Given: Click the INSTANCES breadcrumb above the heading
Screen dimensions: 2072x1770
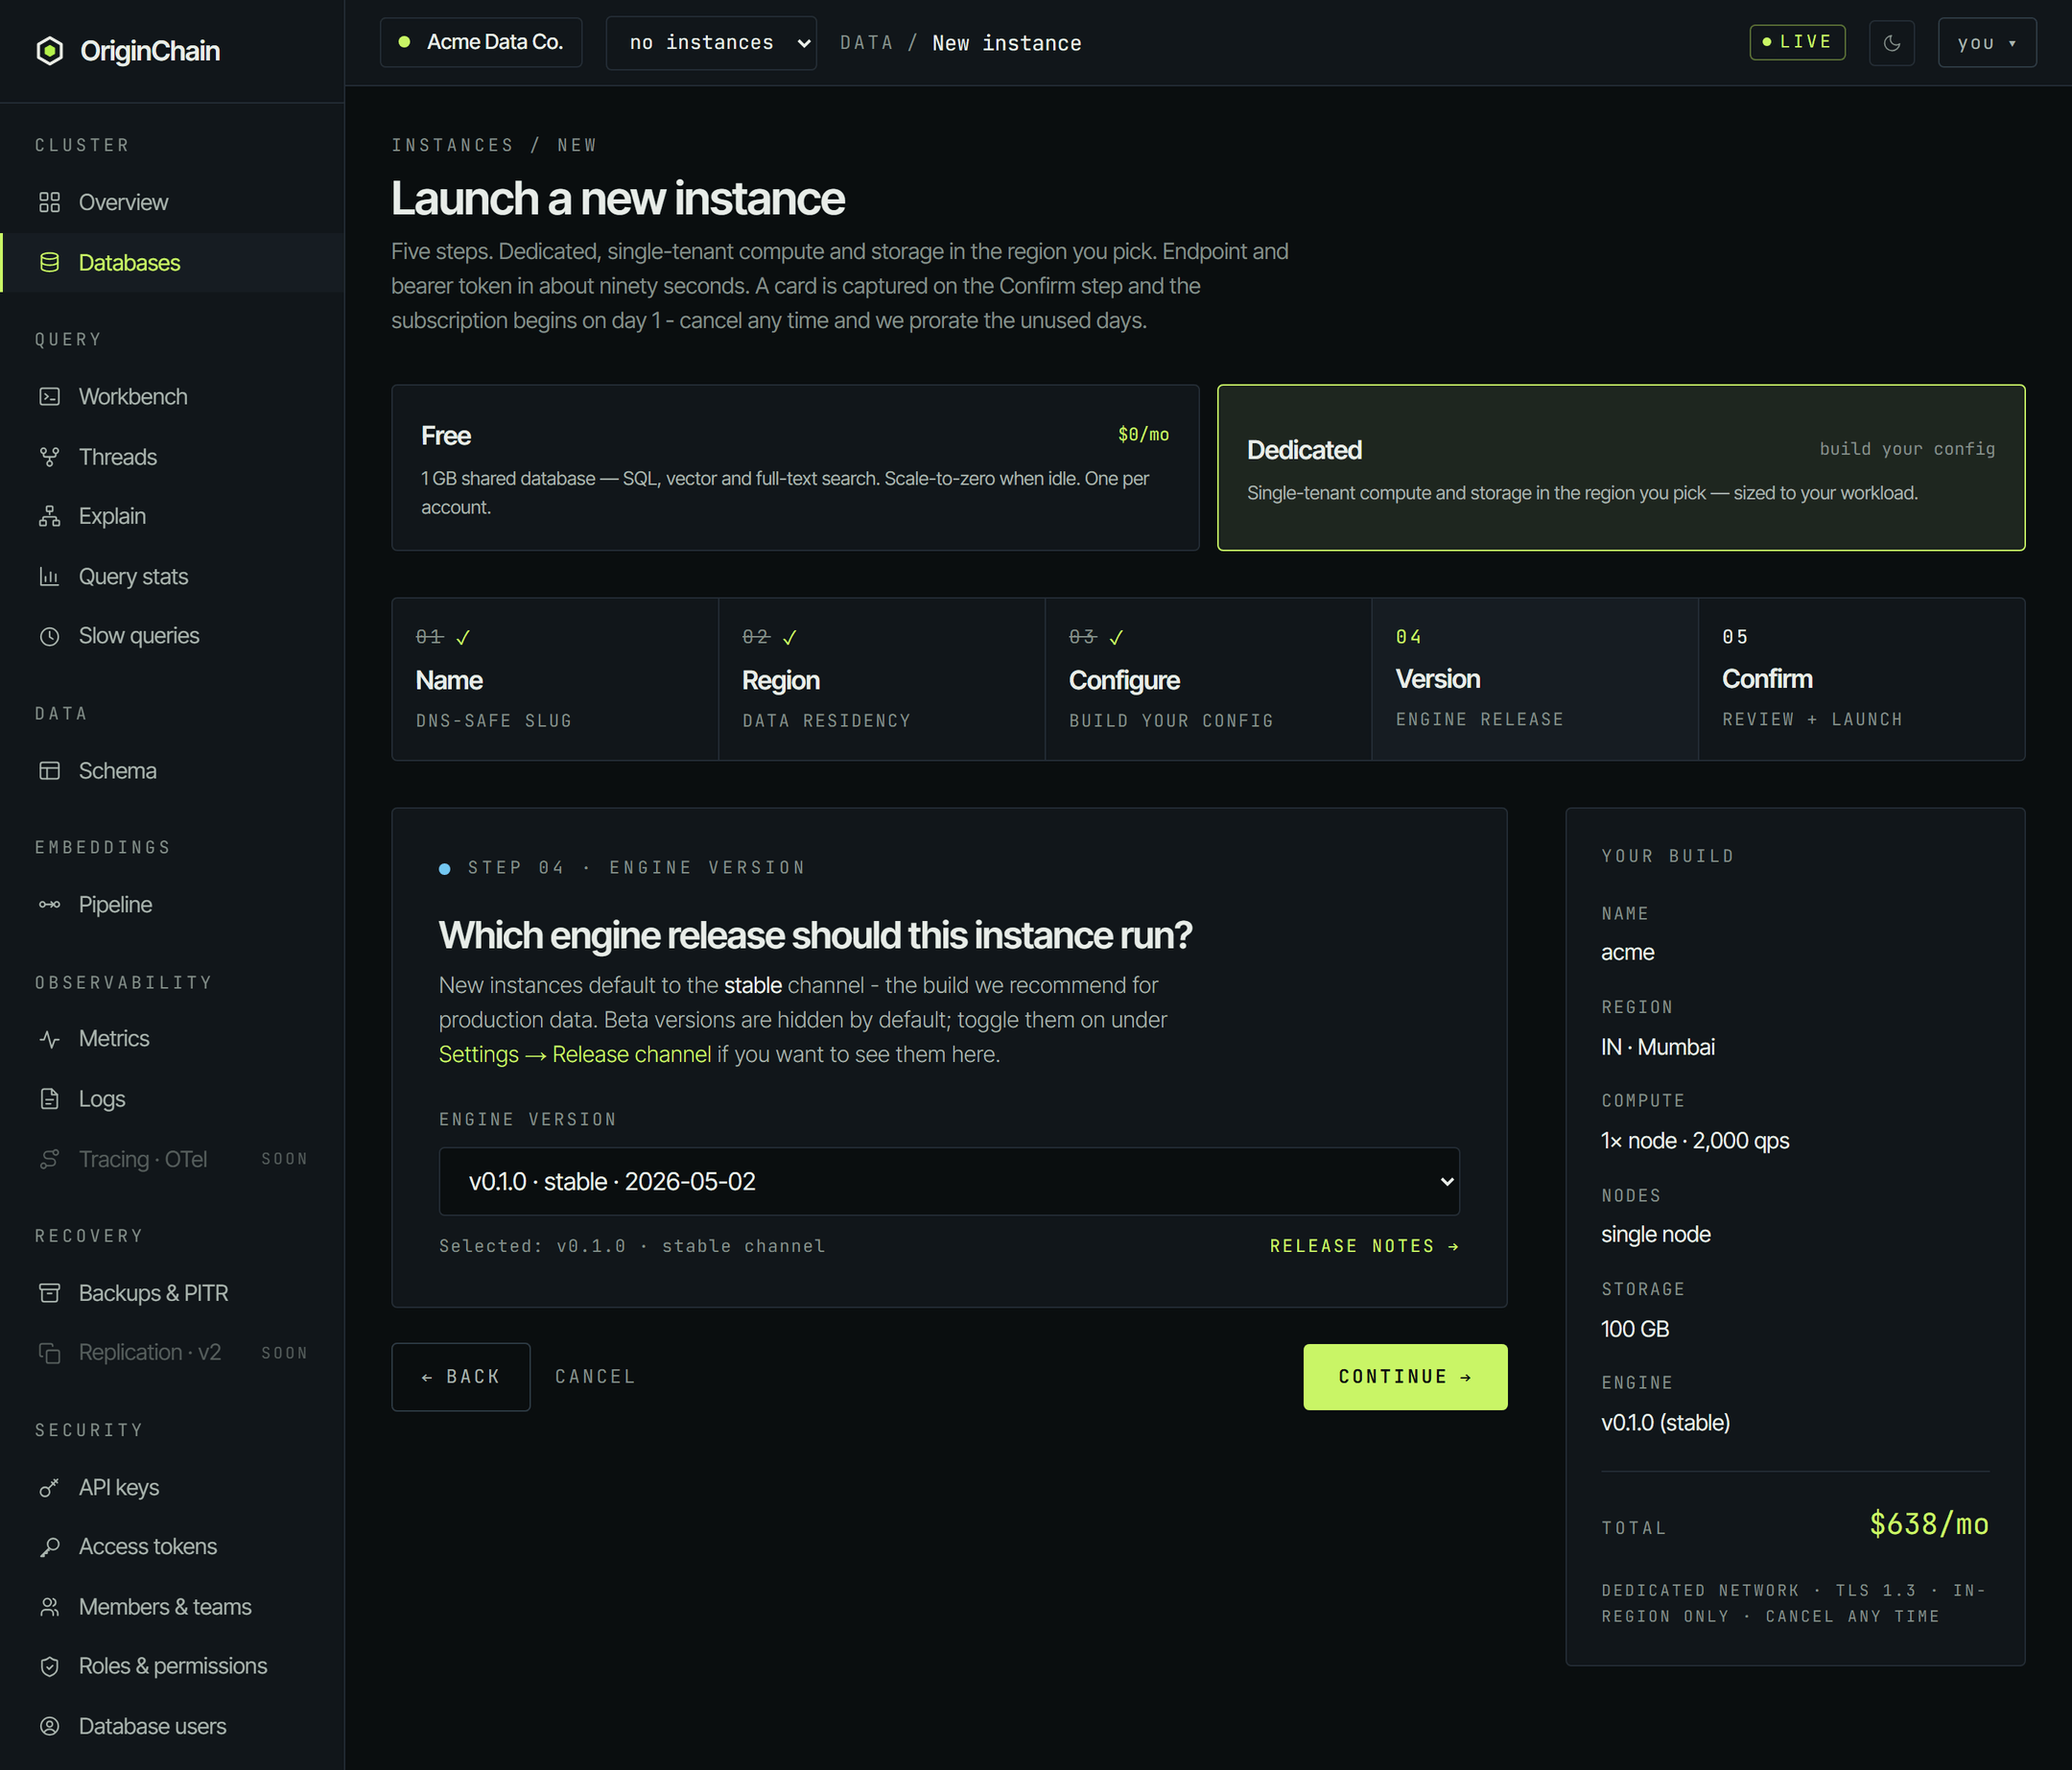Looking at the screenshot, I should pos(452,145).
